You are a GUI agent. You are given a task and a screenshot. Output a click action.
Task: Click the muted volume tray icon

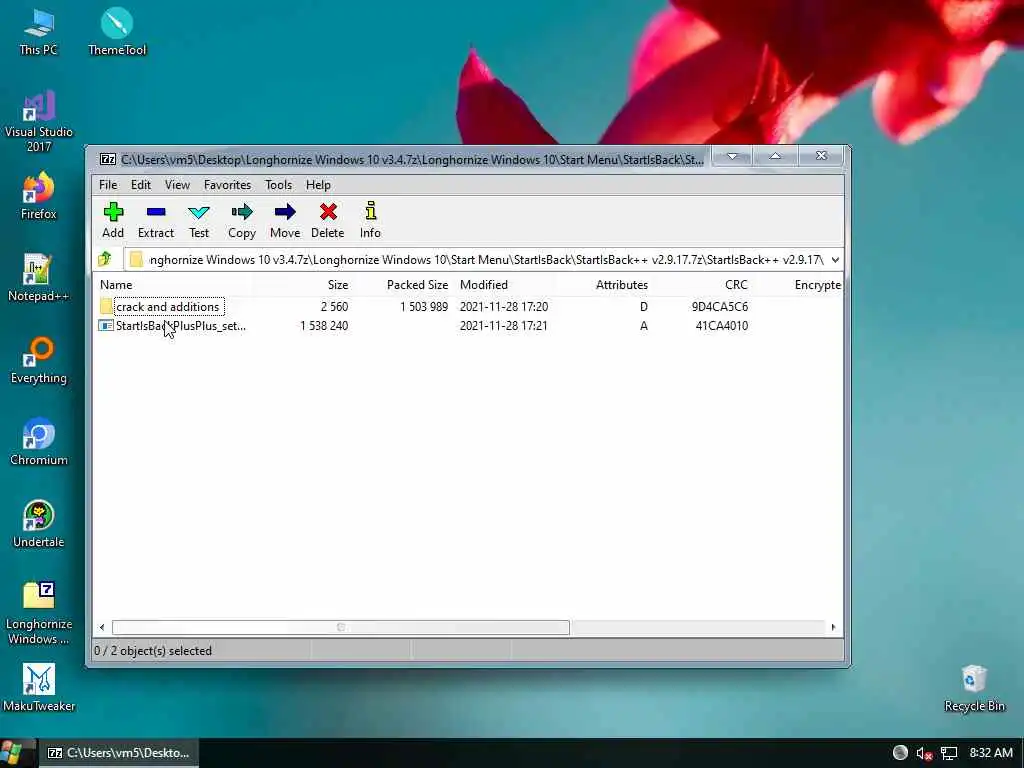coord(924,753)
